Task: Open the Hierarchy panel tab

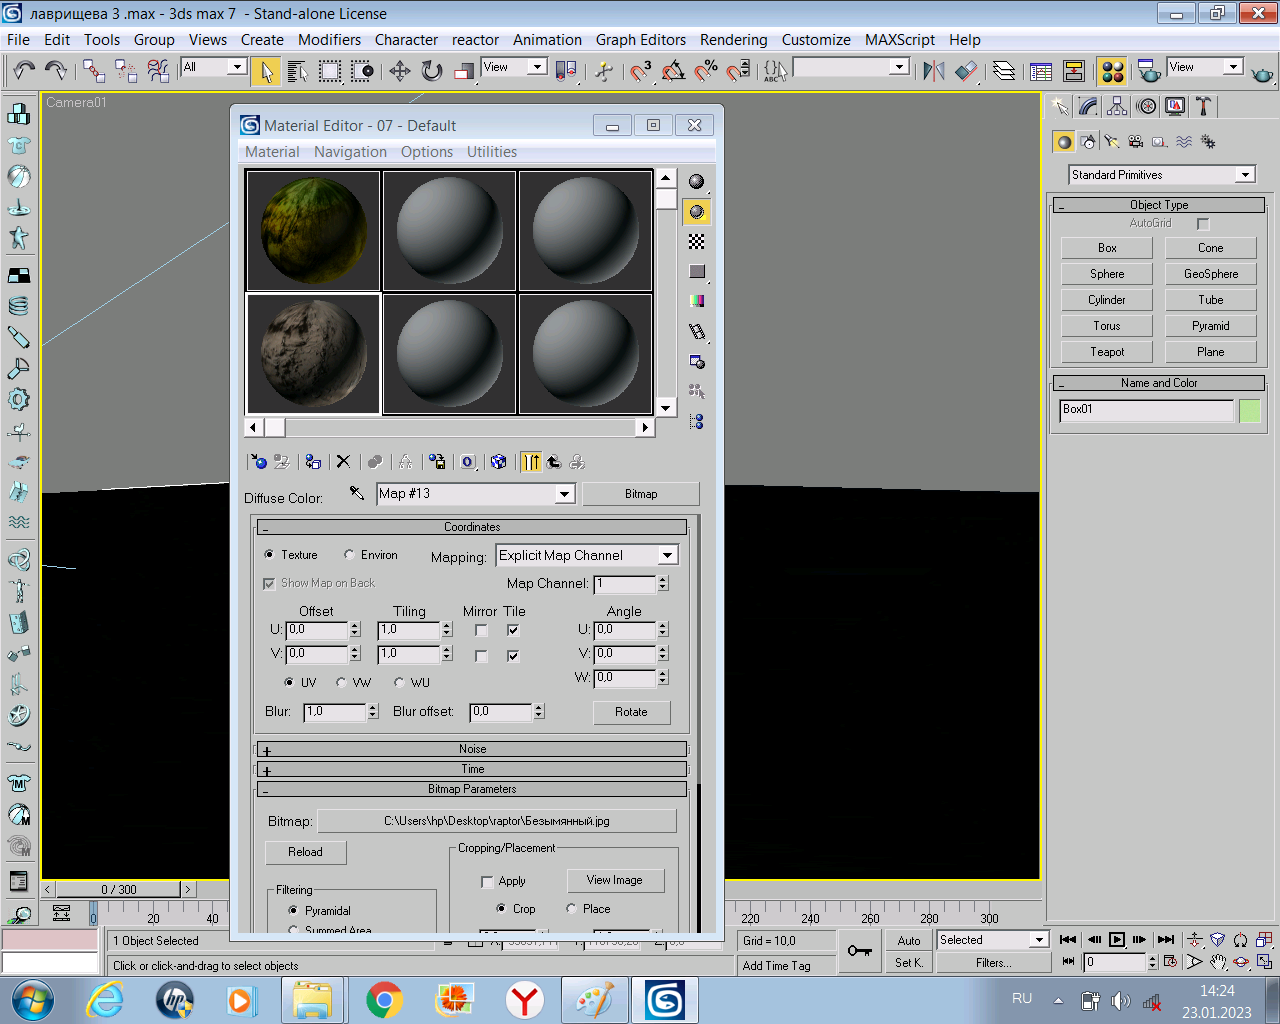Action: point(1118,106)
